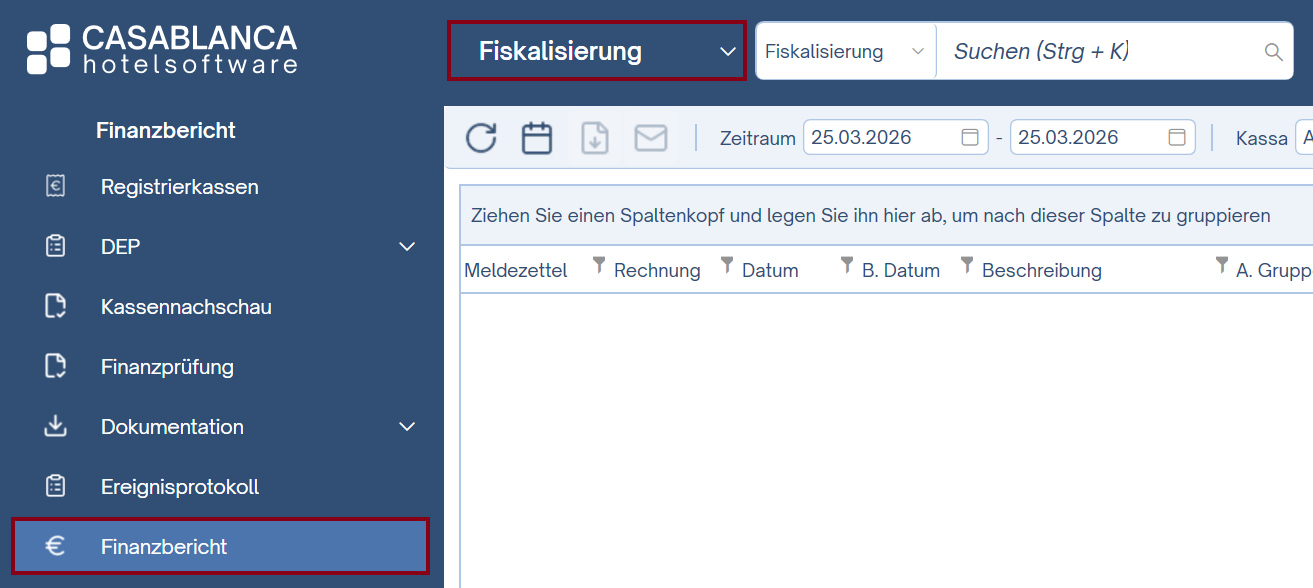Viewport: 1313px width, 588px height.
Task: Open the calendar icon in the toolbar
Action: pos(537,137)
